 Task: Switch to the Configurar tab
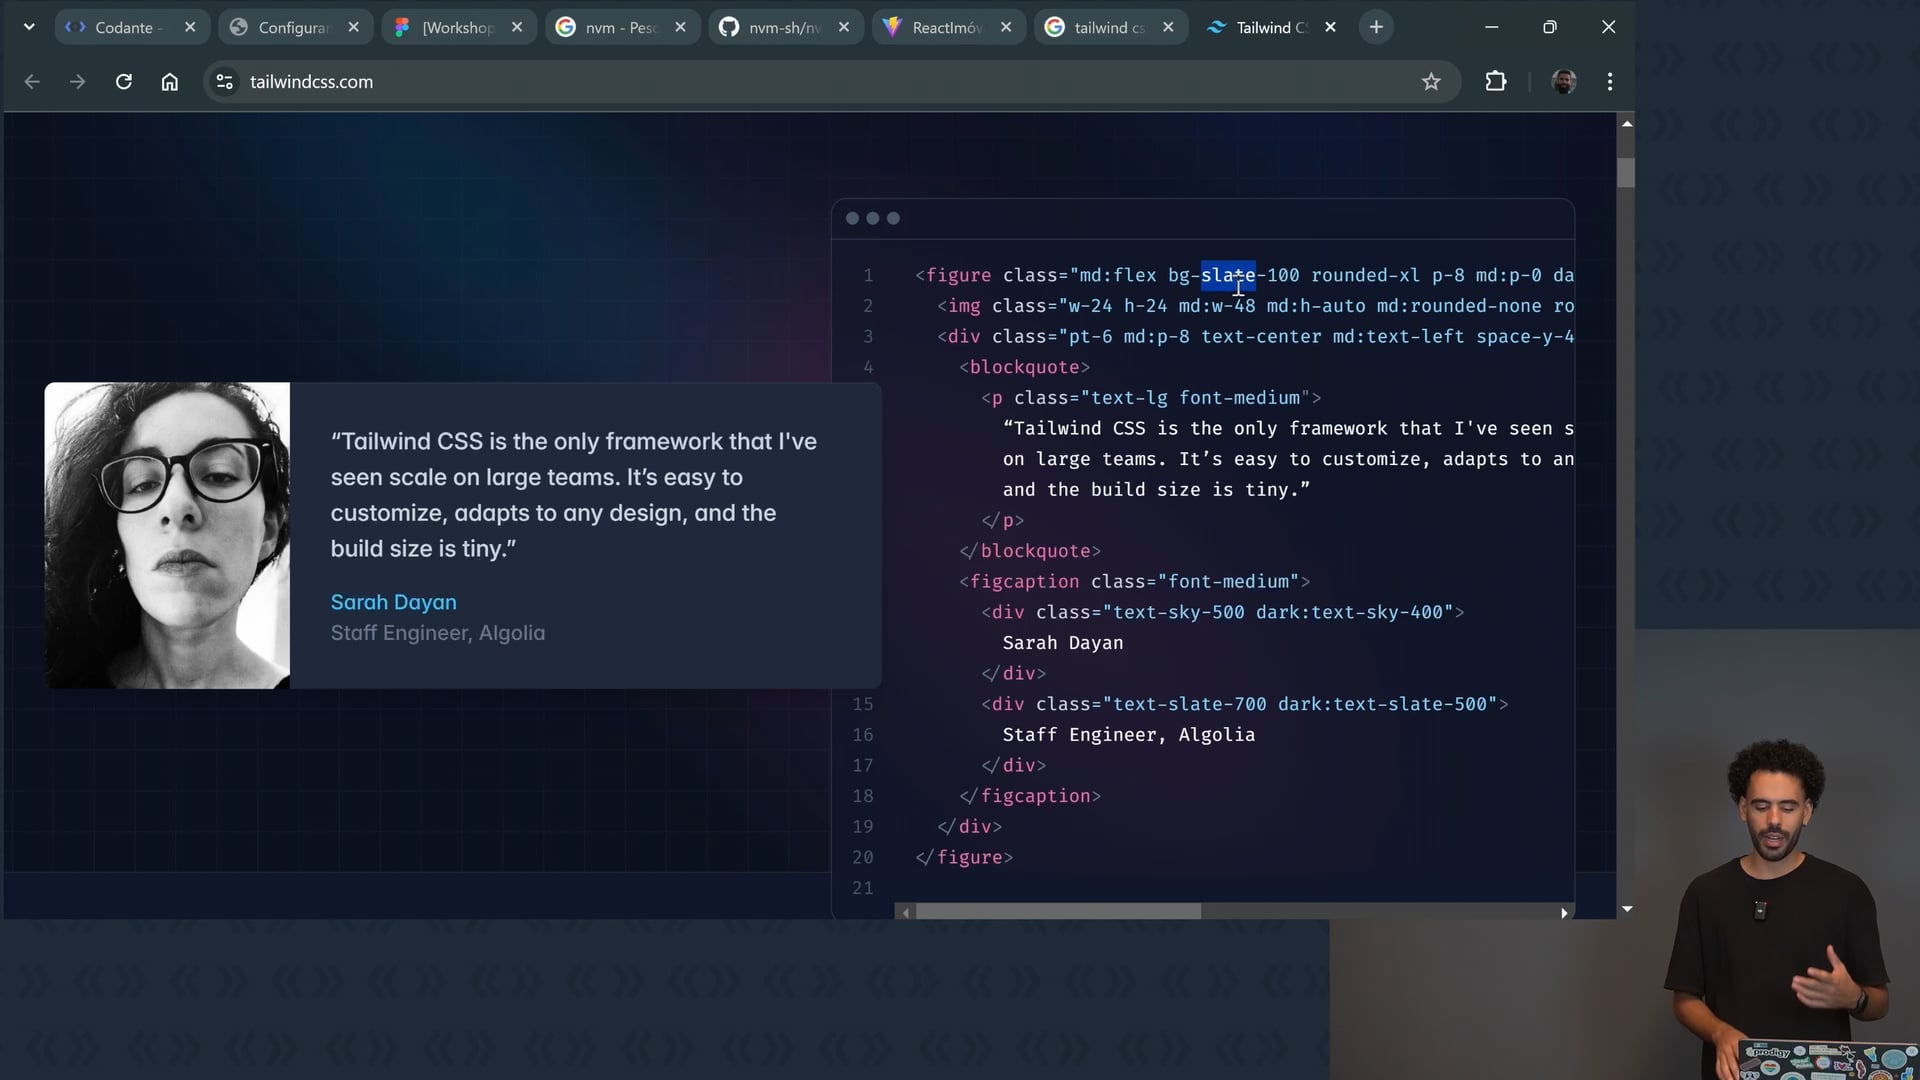click(295, 27)
